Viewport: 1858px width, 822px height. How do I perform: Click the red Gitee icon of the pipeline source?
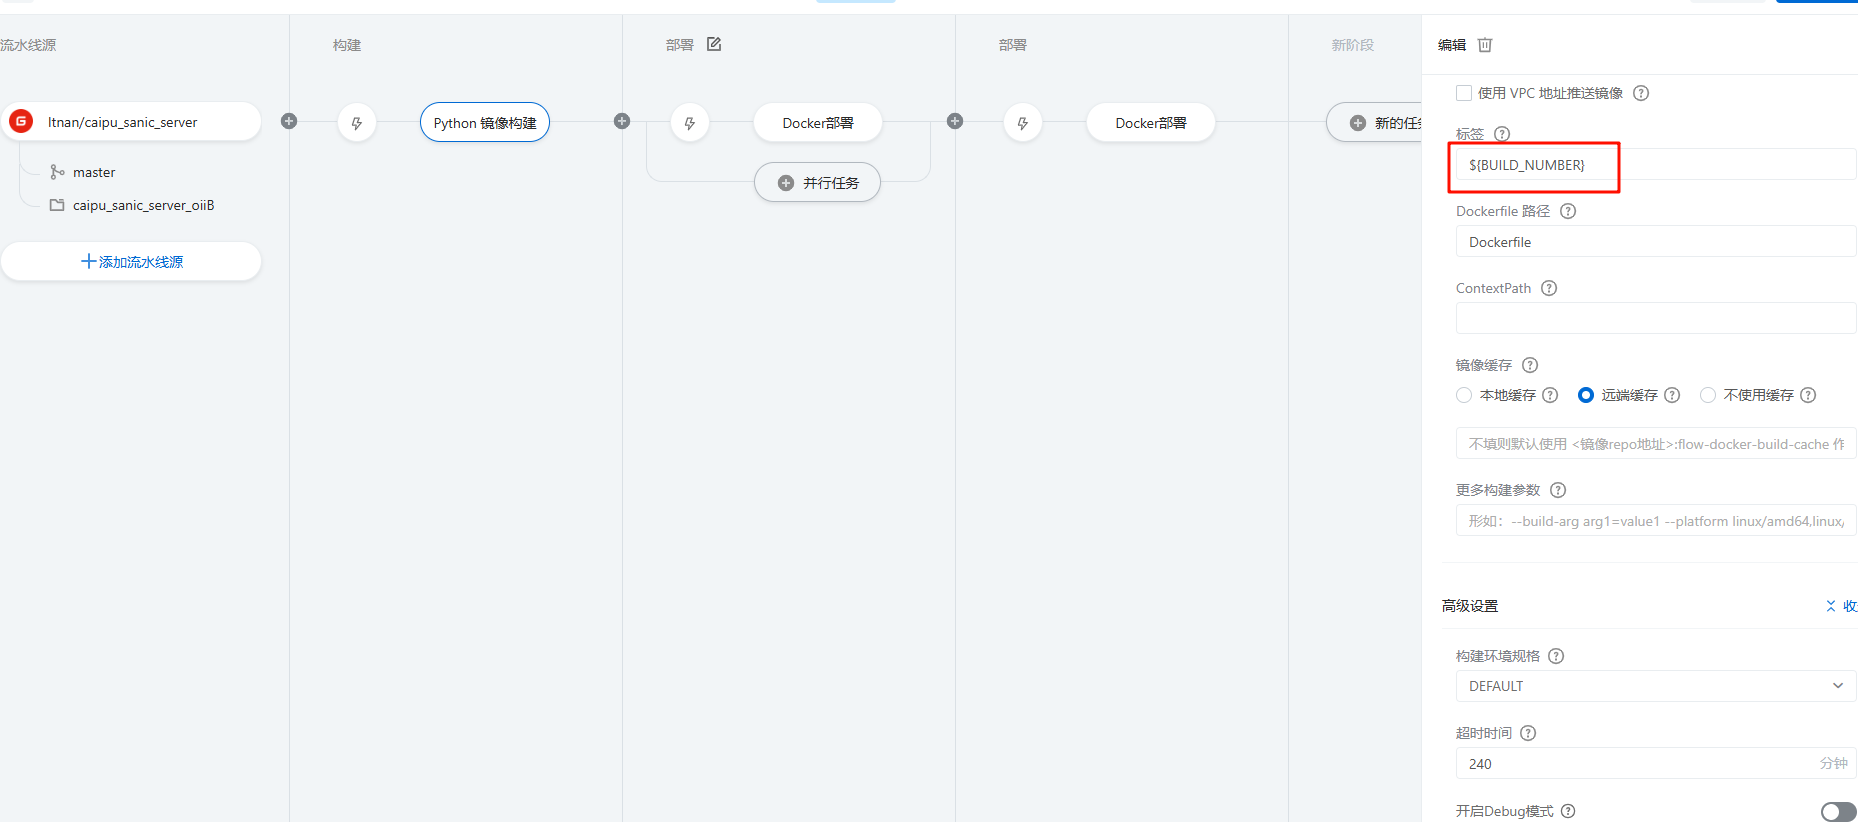click(21, 122)
